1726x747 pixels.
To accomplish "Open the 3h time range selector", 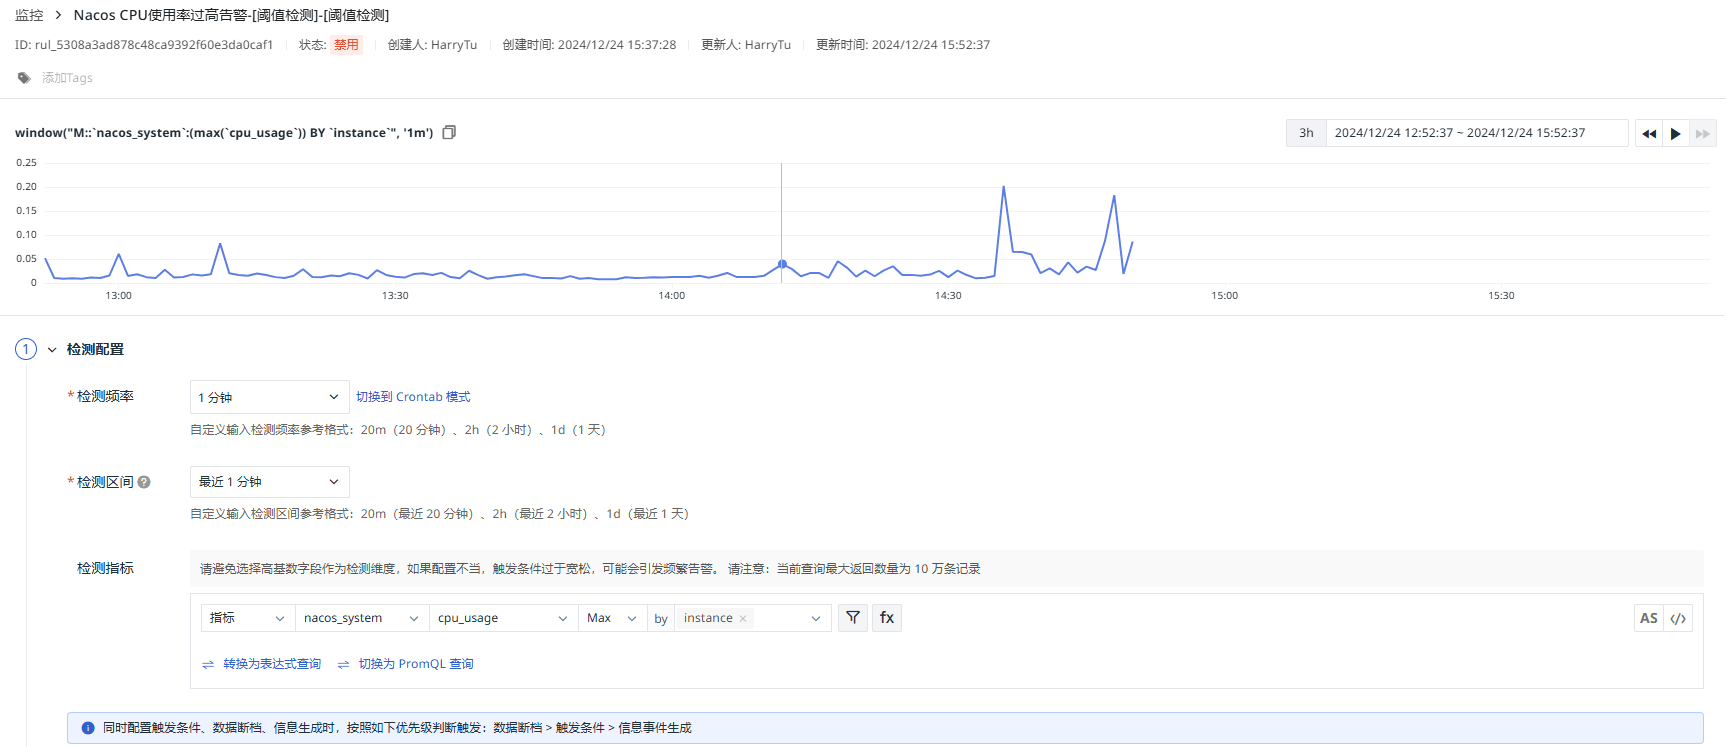I will coord(1306,133).
